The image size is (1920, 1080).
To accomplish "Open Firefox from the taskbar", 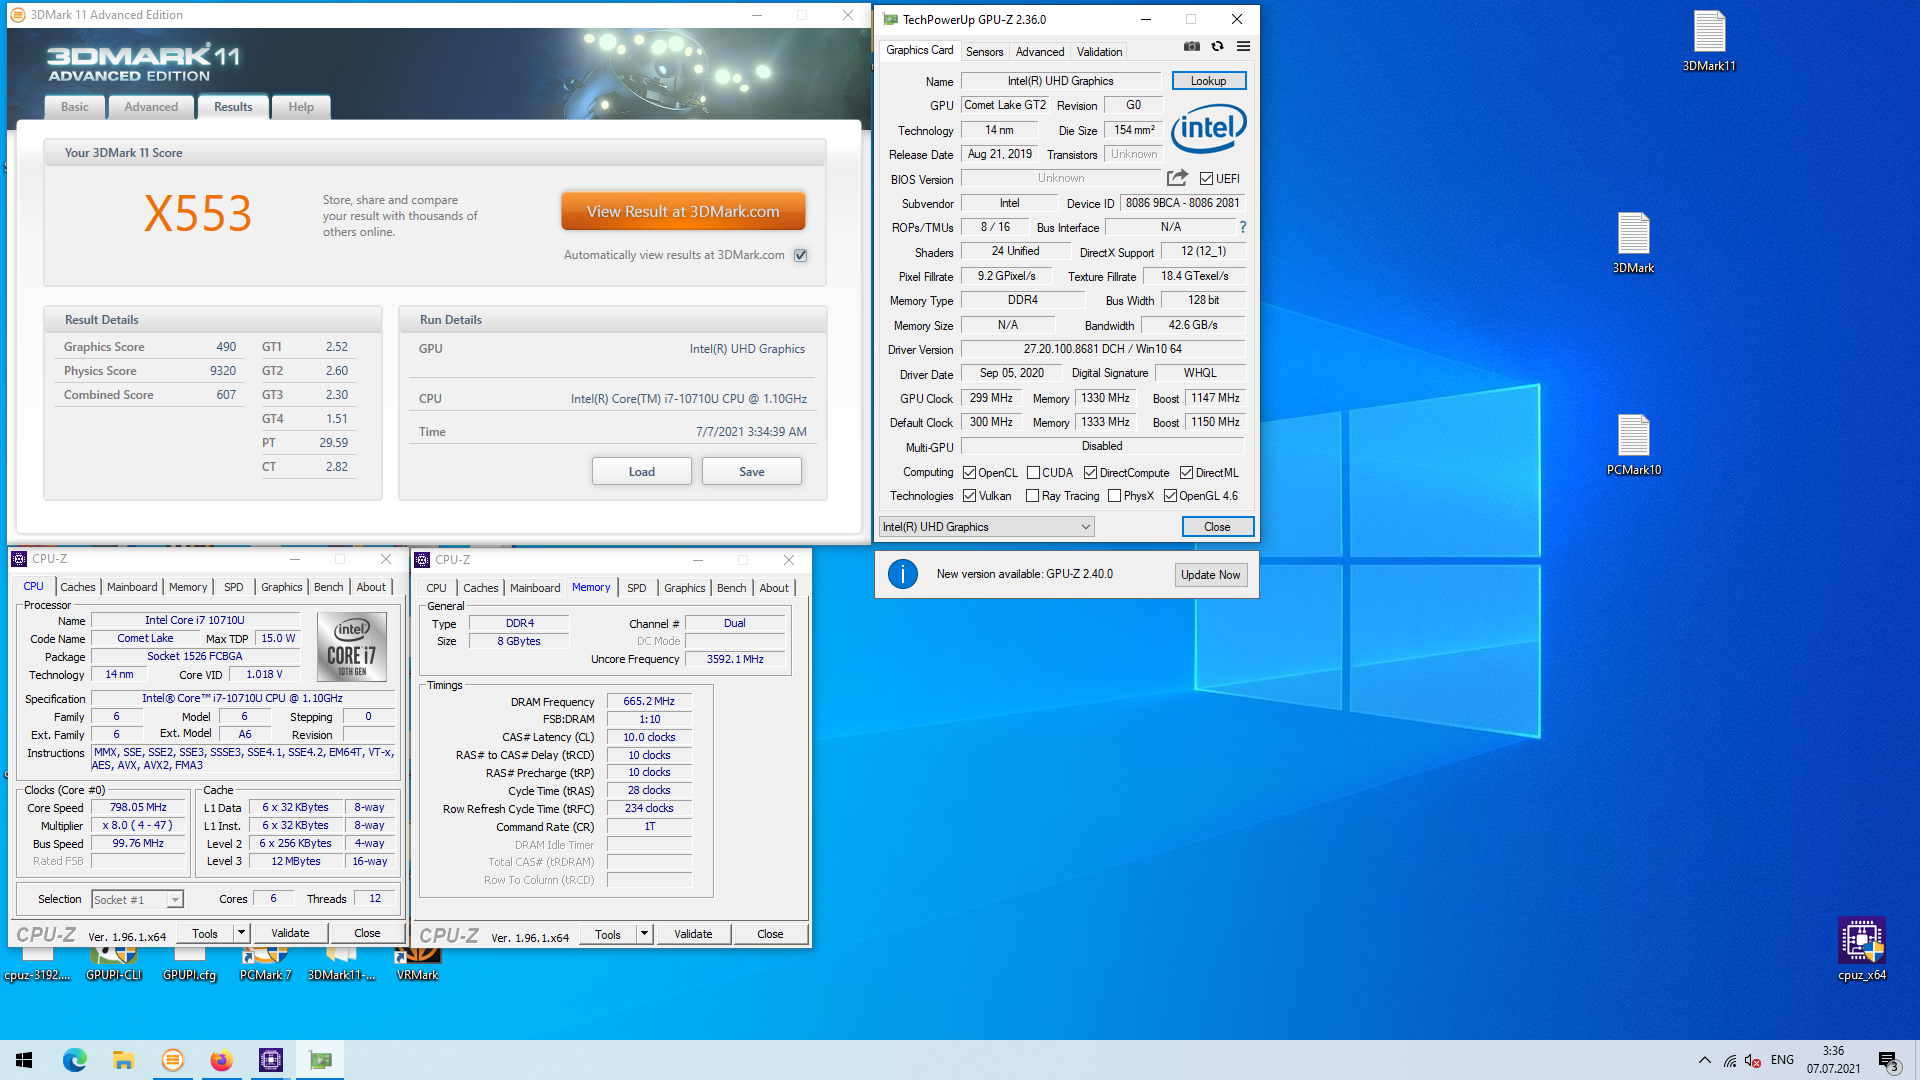I will (x=221, y=1060).
